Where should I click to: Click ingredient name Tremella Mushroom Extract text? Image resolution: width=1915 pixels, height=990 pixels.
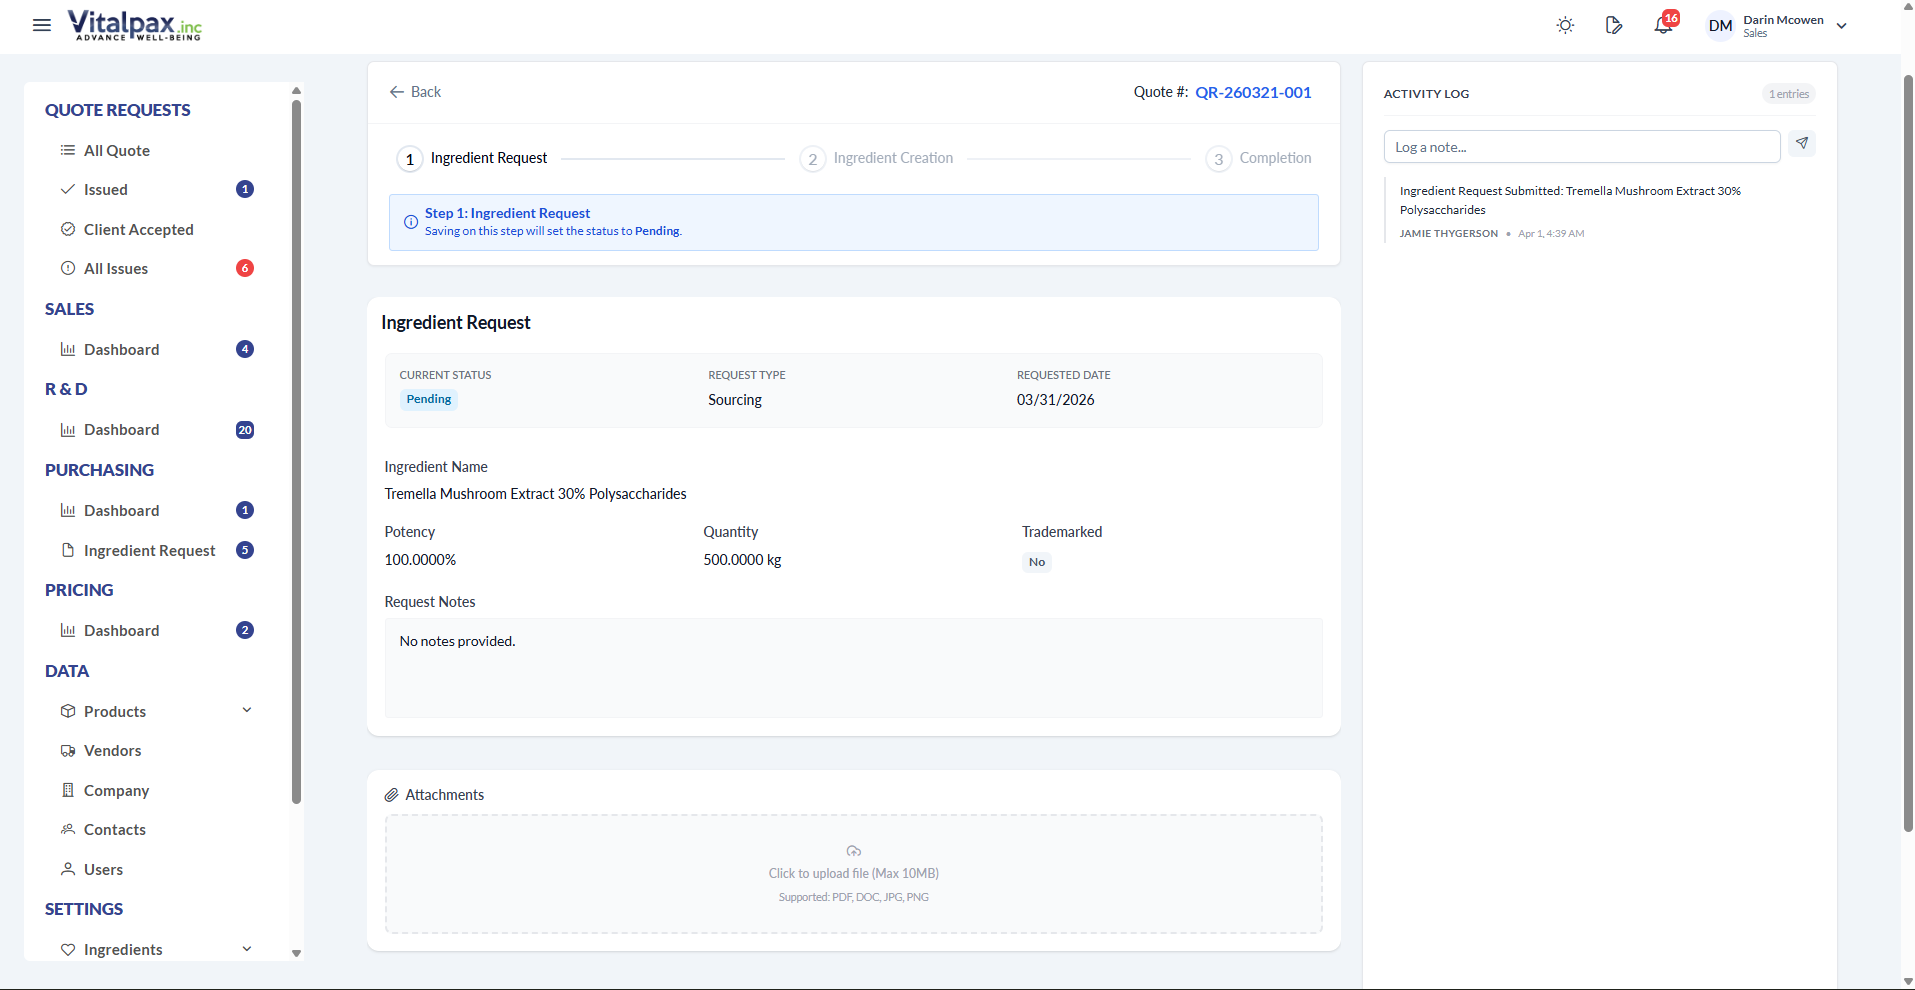coord(536,494)
